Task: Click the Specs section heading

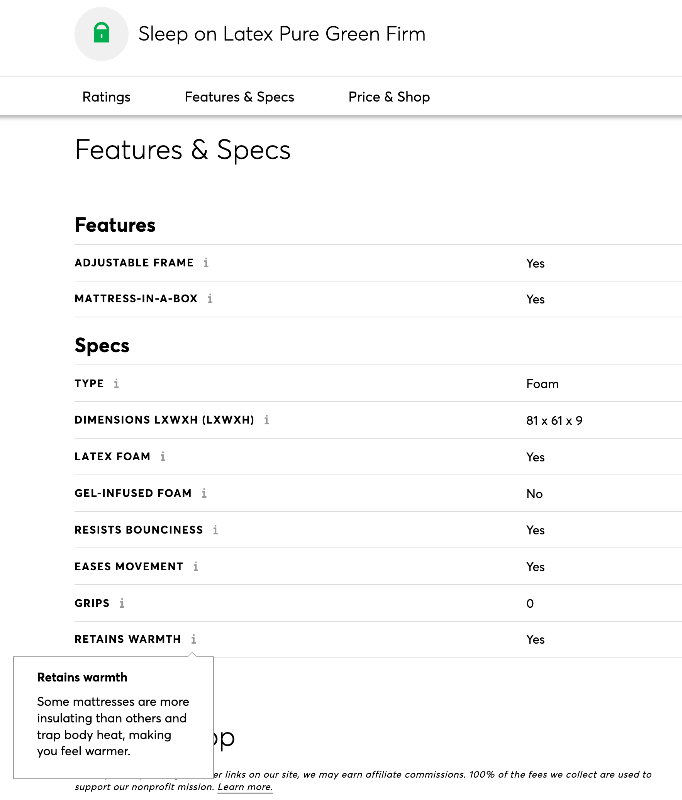Action: (102, 346)
